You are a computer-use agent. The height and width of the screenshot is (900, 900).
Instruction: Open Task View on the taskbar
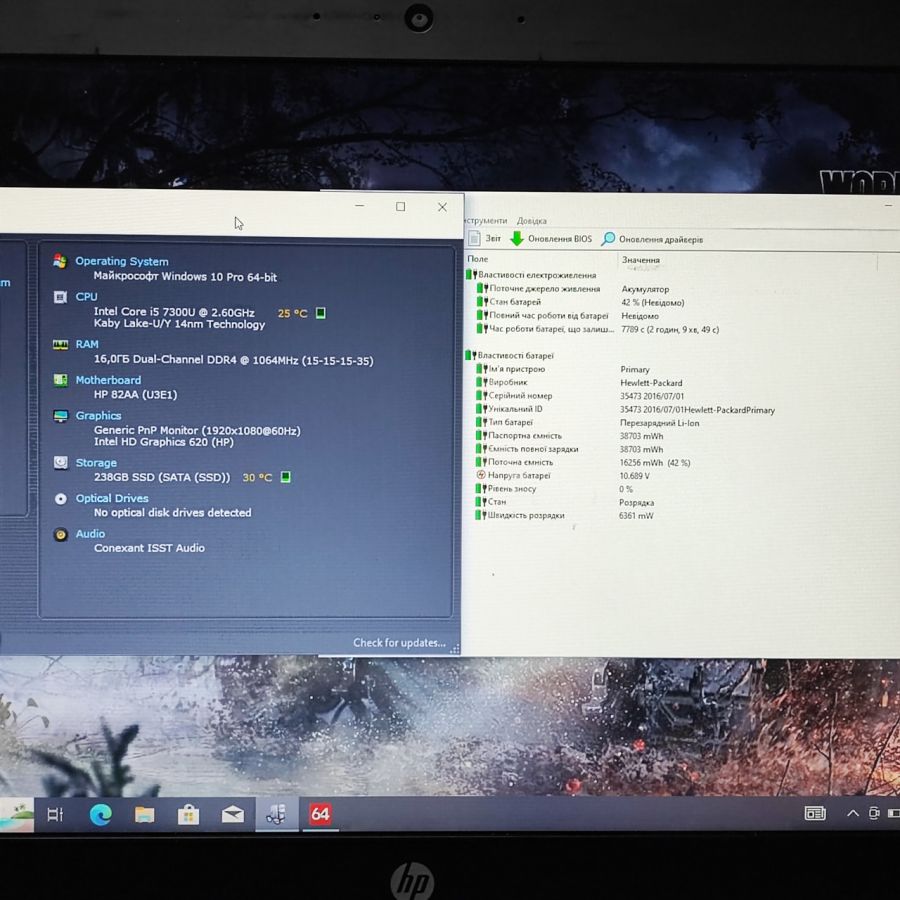coord(55,814)
